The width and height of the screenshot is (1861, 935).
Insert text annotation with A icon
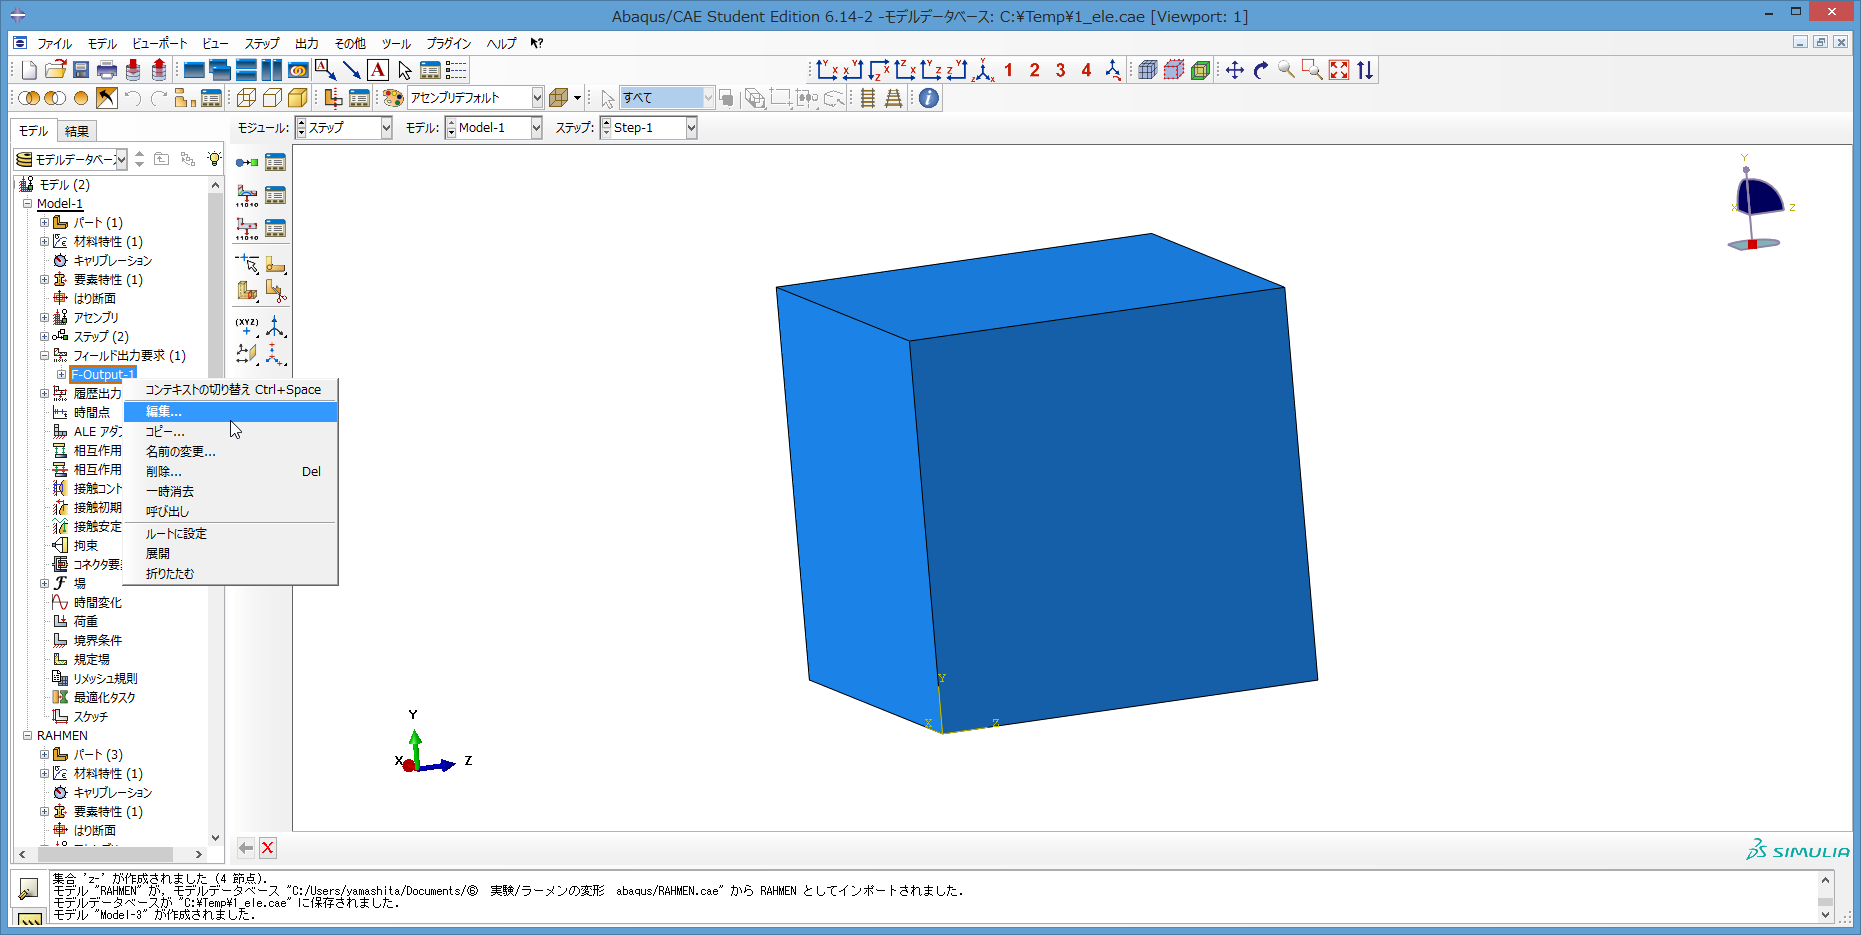[378, 70]
